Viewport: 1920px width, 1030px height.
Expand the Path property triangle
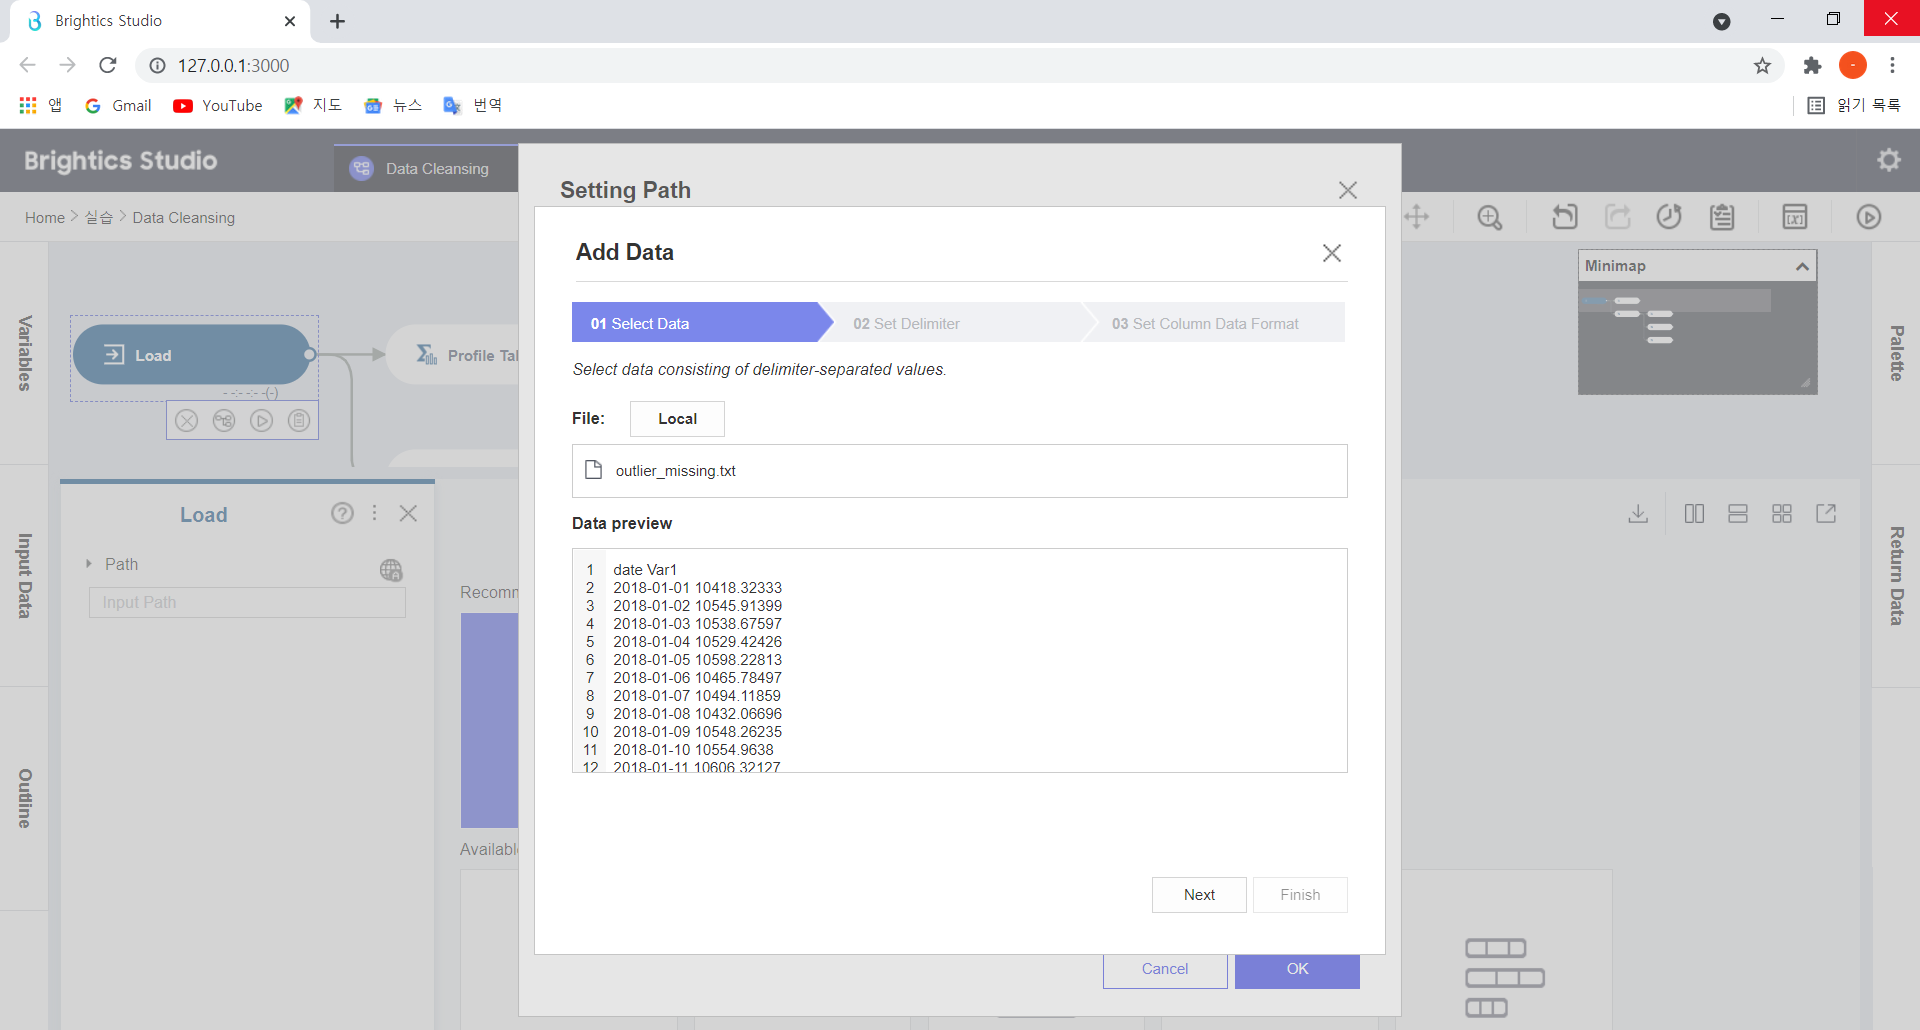(x=89, y=564)
